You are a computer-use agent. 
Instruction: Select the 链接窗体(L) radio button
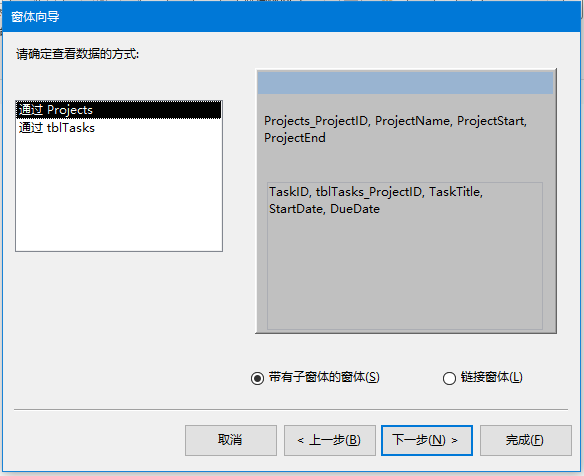[x=449, y=378]
